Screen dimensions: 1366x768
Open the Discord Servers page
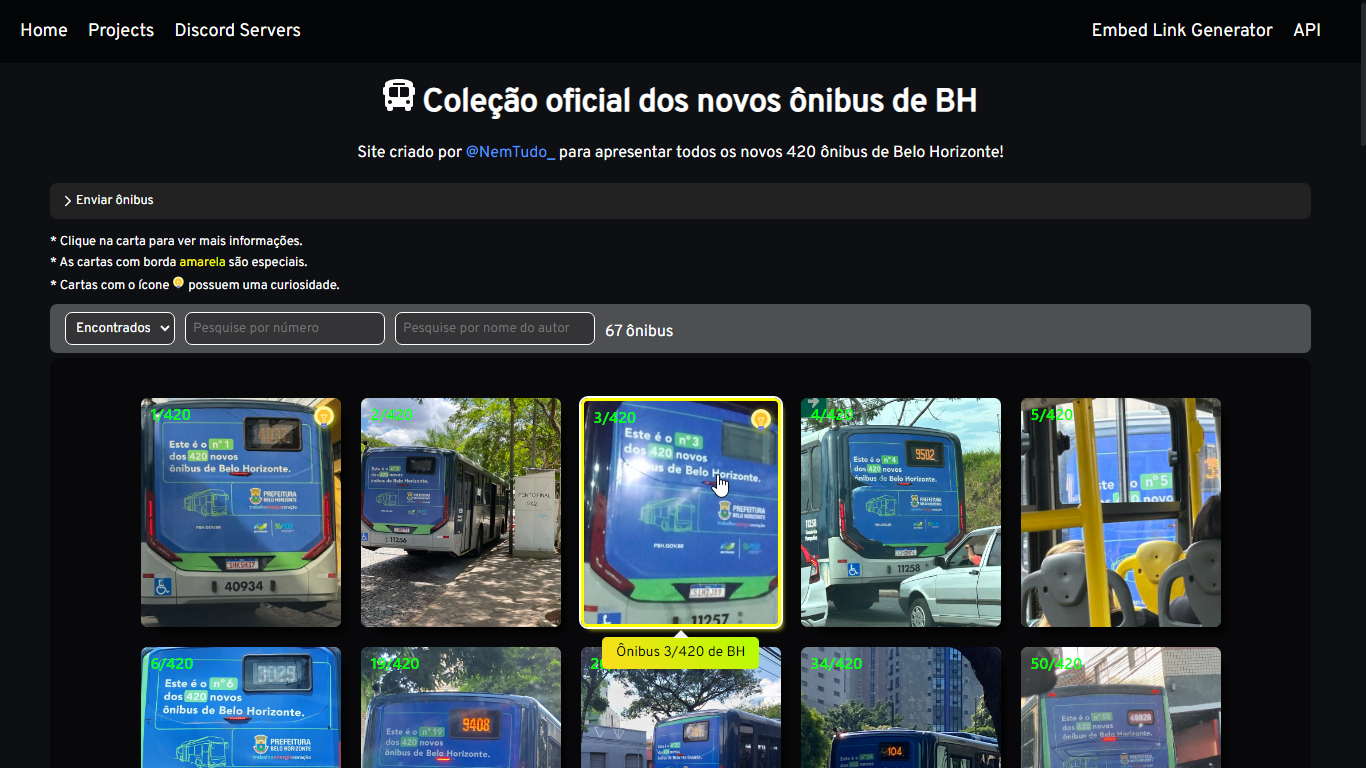[238, 30]
